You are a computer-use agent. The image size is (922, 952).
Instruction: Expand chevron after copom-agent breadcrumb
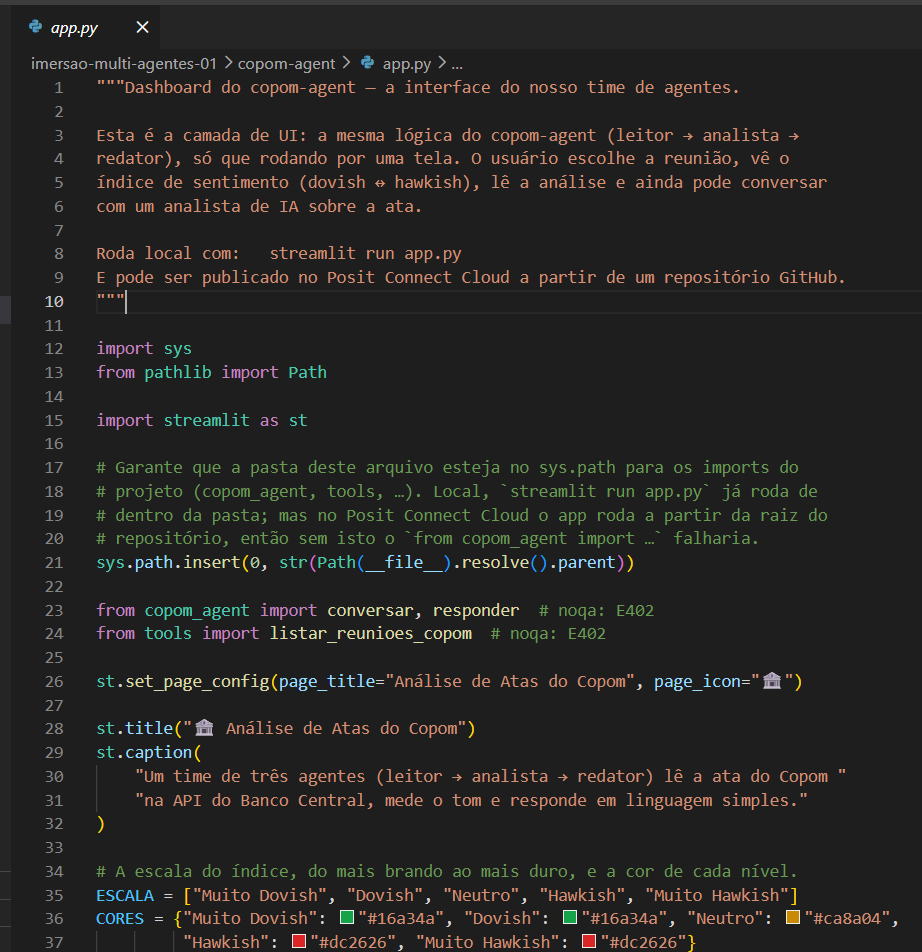coord(346,63)
